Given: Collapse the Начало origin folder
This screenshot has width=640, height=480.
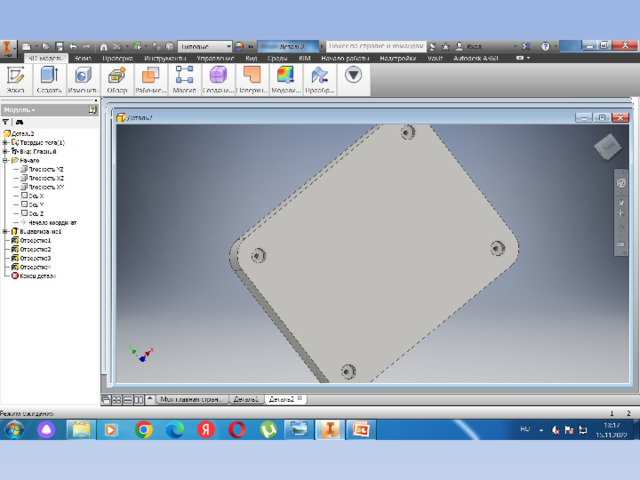Looking at the screenshot, I should 5,160.
